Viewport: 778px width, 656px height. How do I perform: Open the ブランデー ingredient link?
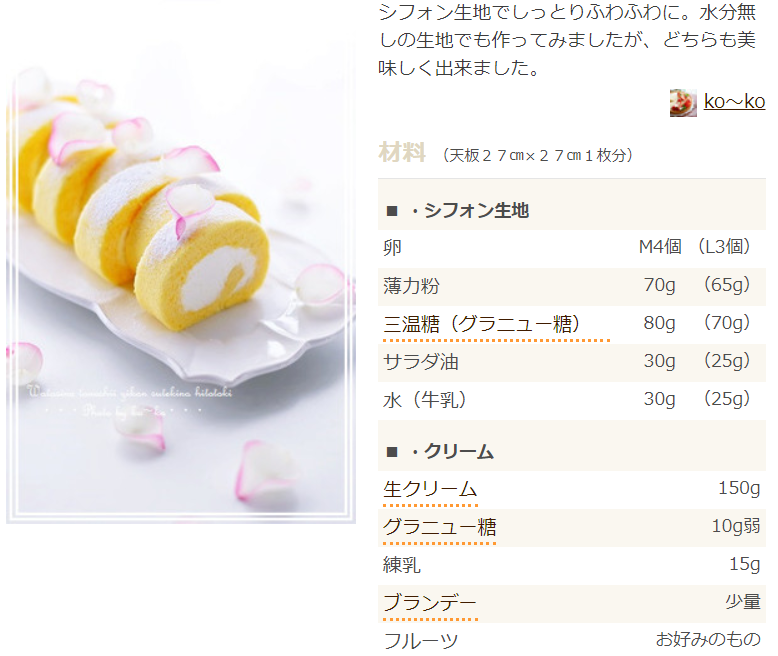(x=430, y=602)
